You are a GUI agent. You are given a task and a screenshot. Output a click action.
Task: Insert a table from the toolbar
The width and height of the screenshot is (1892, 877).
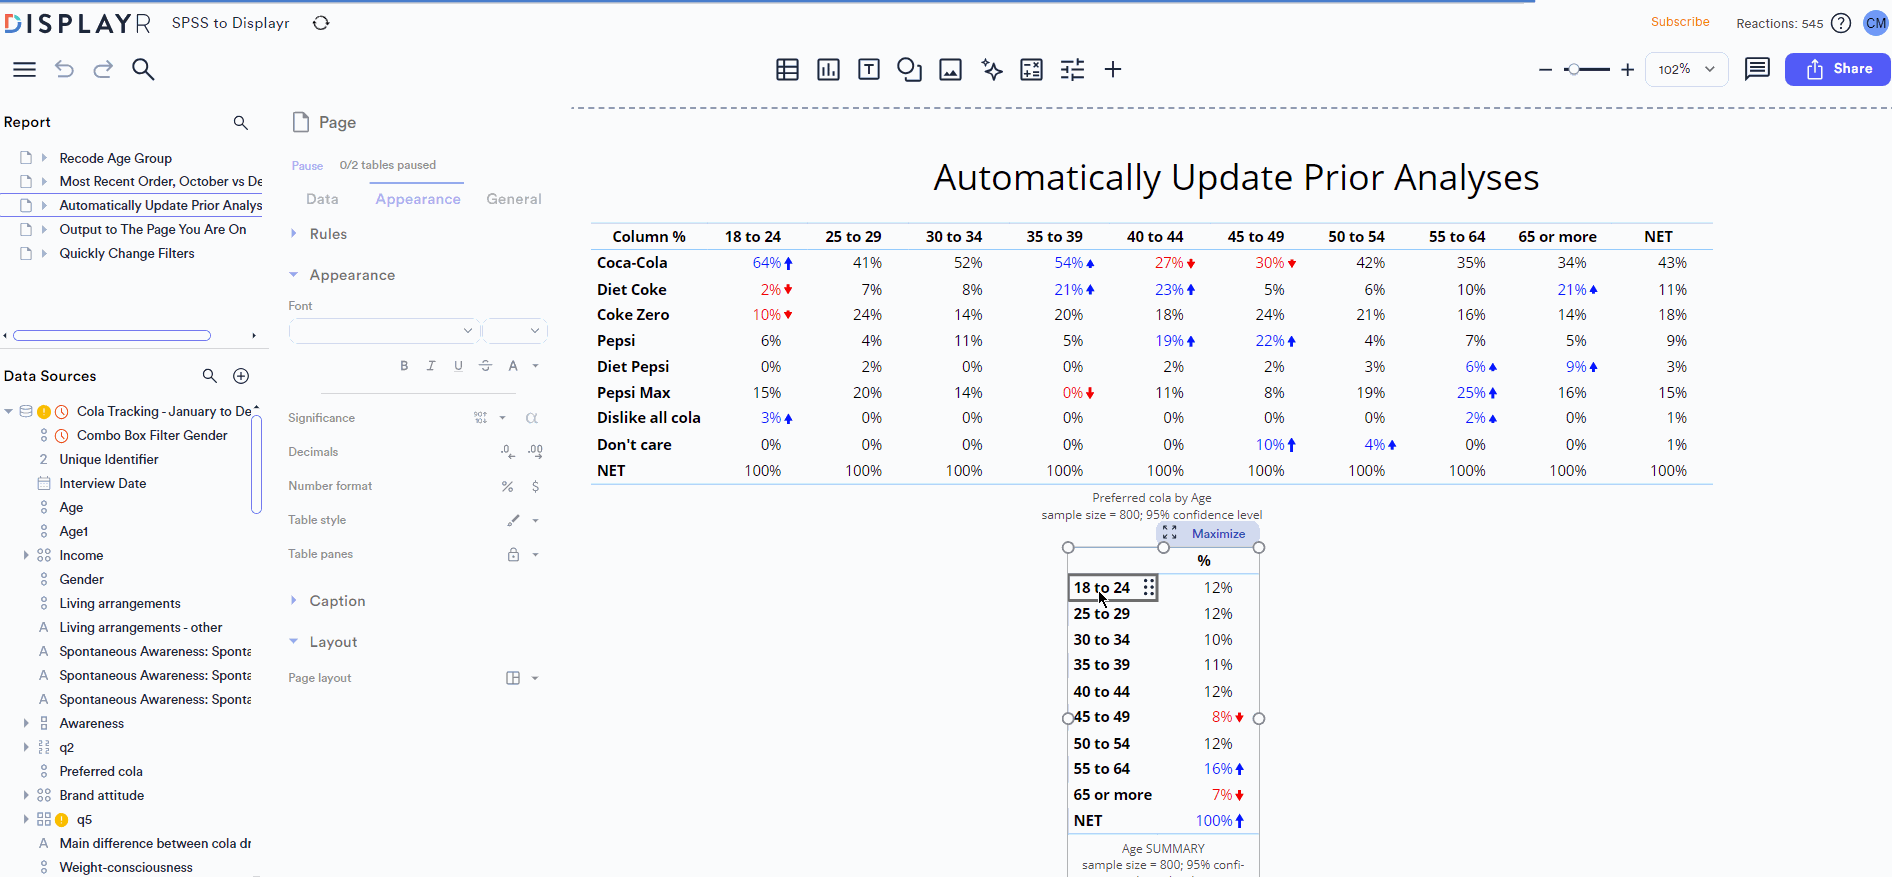tap(787, 69)
